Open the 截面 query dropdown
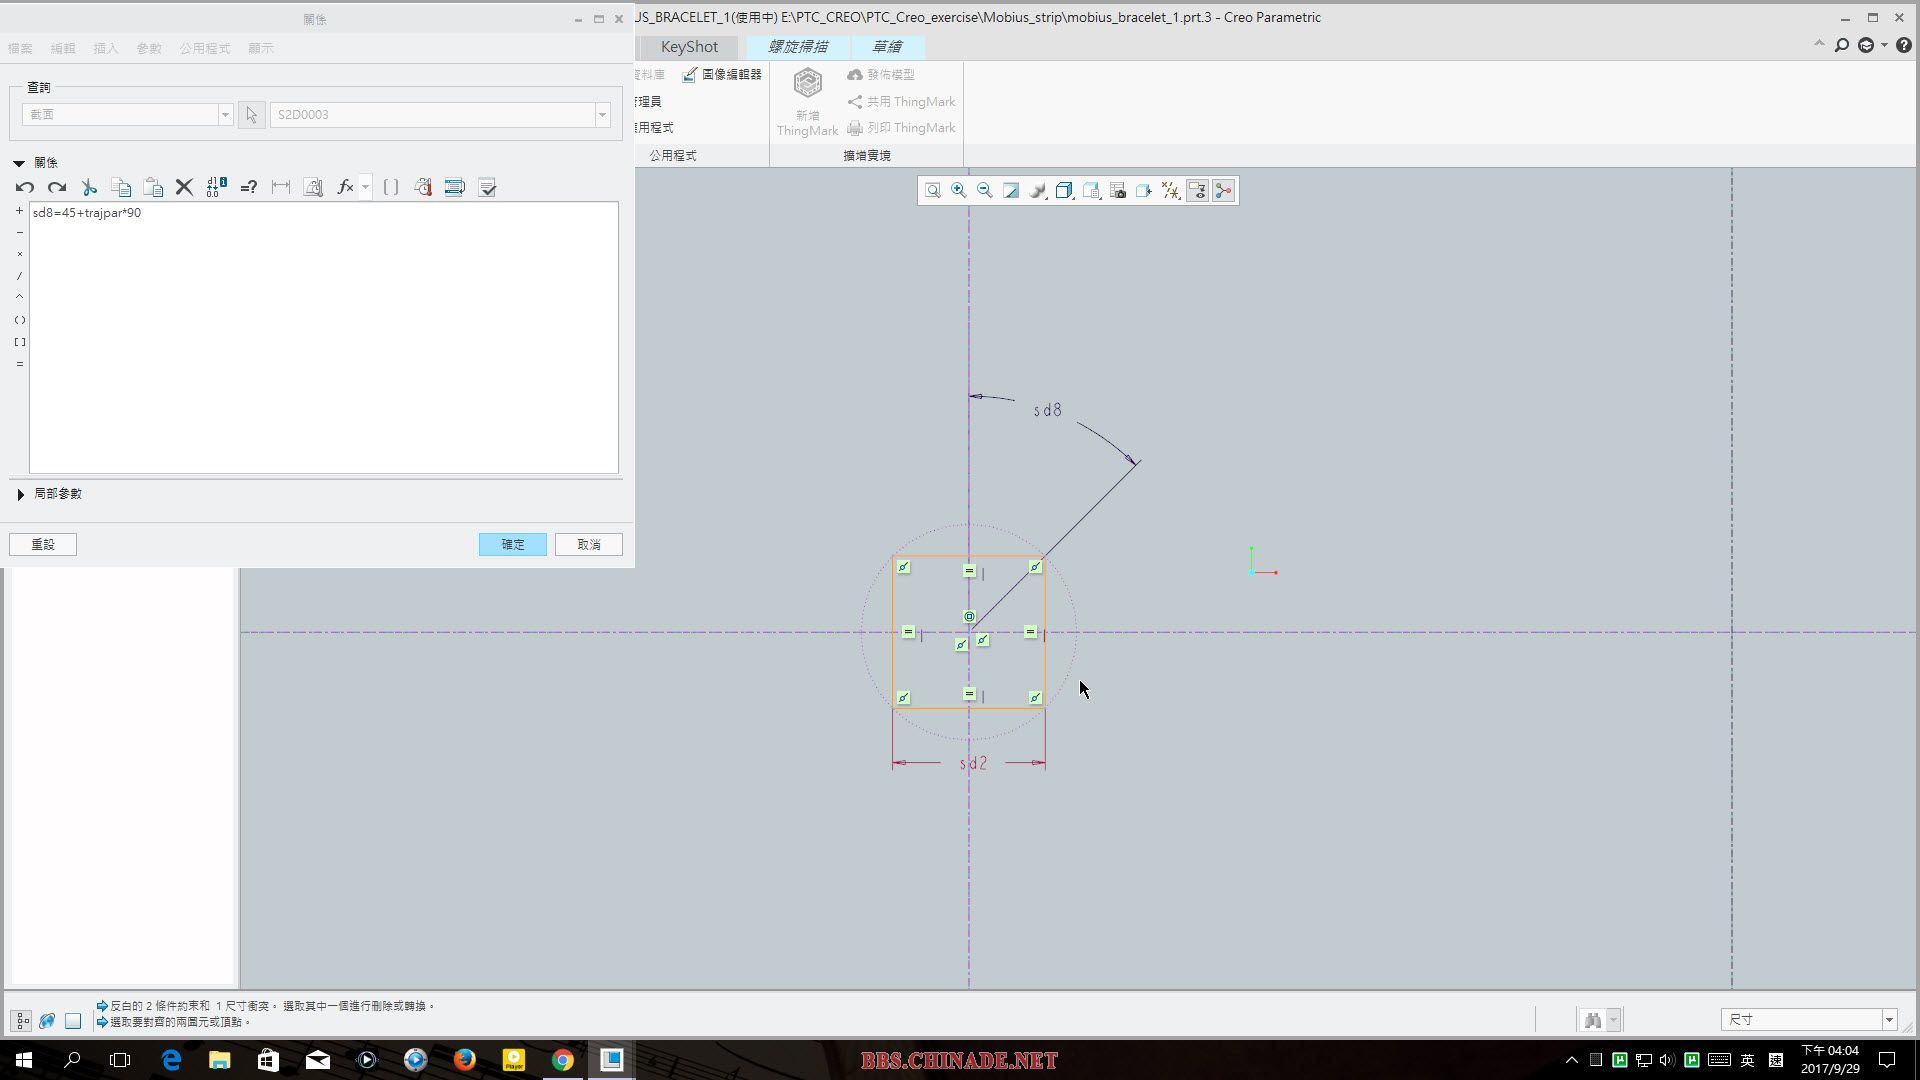Viewport: 1920px width, 1080px height. (225, 115)
